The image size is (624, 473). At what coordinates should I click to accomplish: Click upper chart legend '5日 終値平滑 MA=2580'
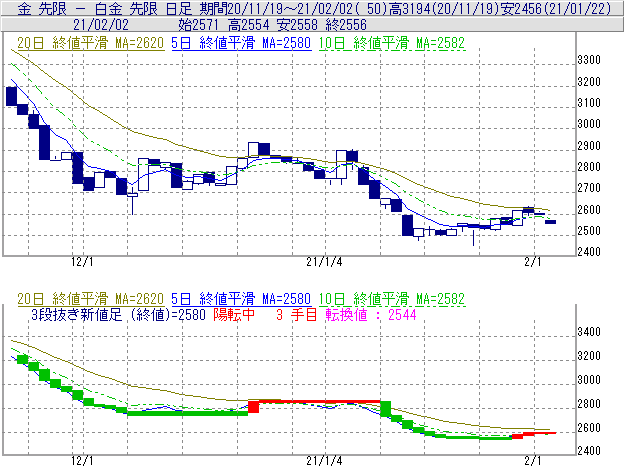point(241,43)
